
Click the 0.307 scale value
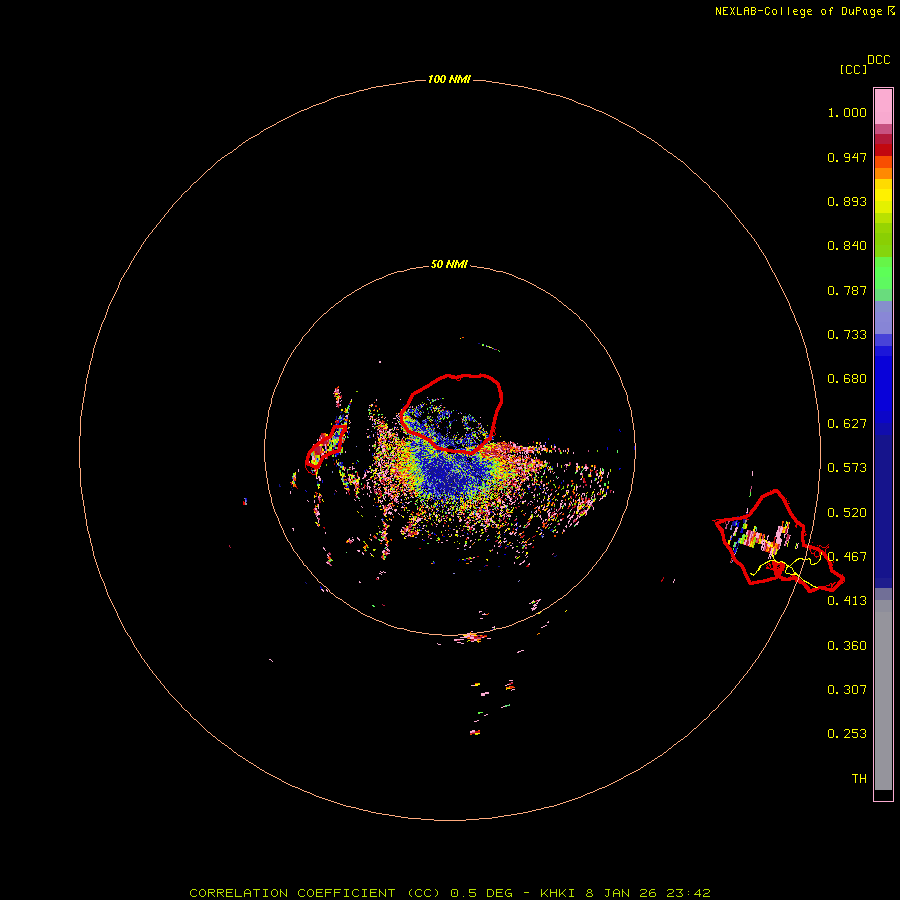click(x=847, y=690)
